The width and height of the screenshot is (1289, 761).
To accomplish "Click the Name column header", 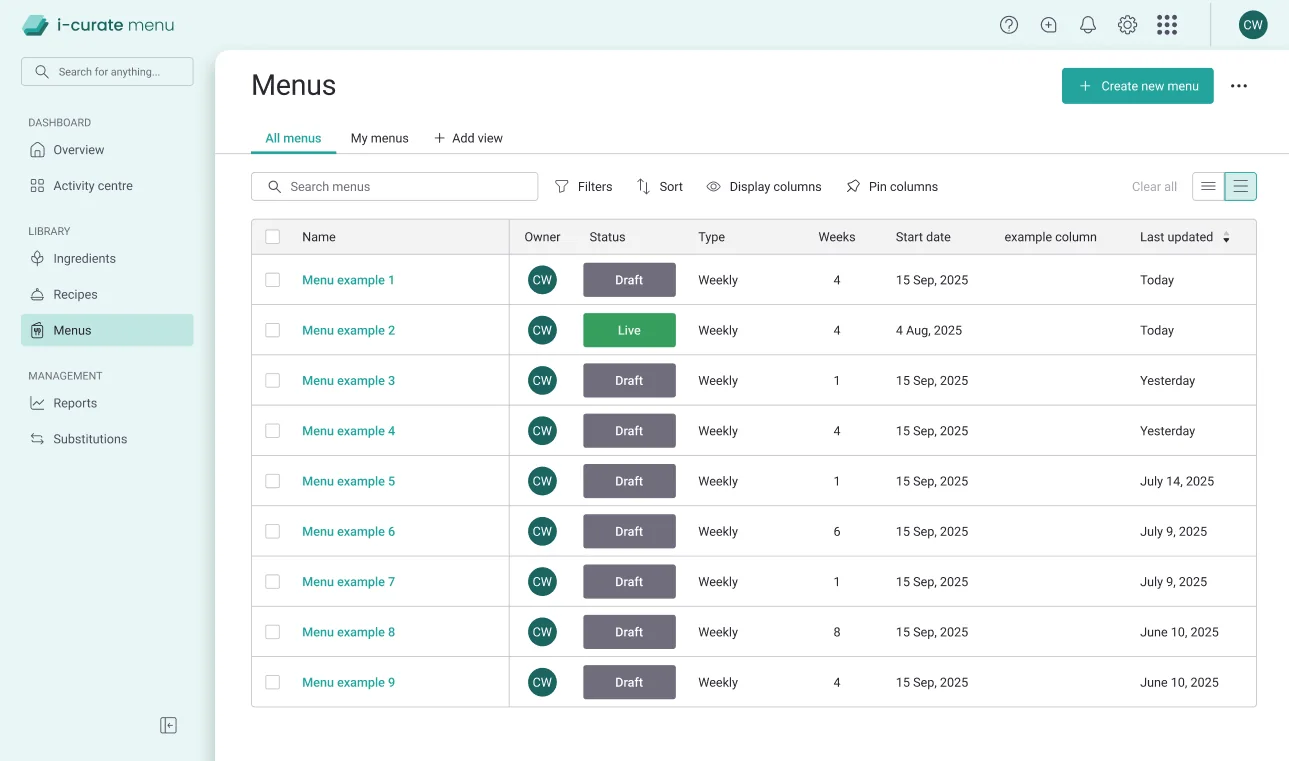I will tap(318, 237).
